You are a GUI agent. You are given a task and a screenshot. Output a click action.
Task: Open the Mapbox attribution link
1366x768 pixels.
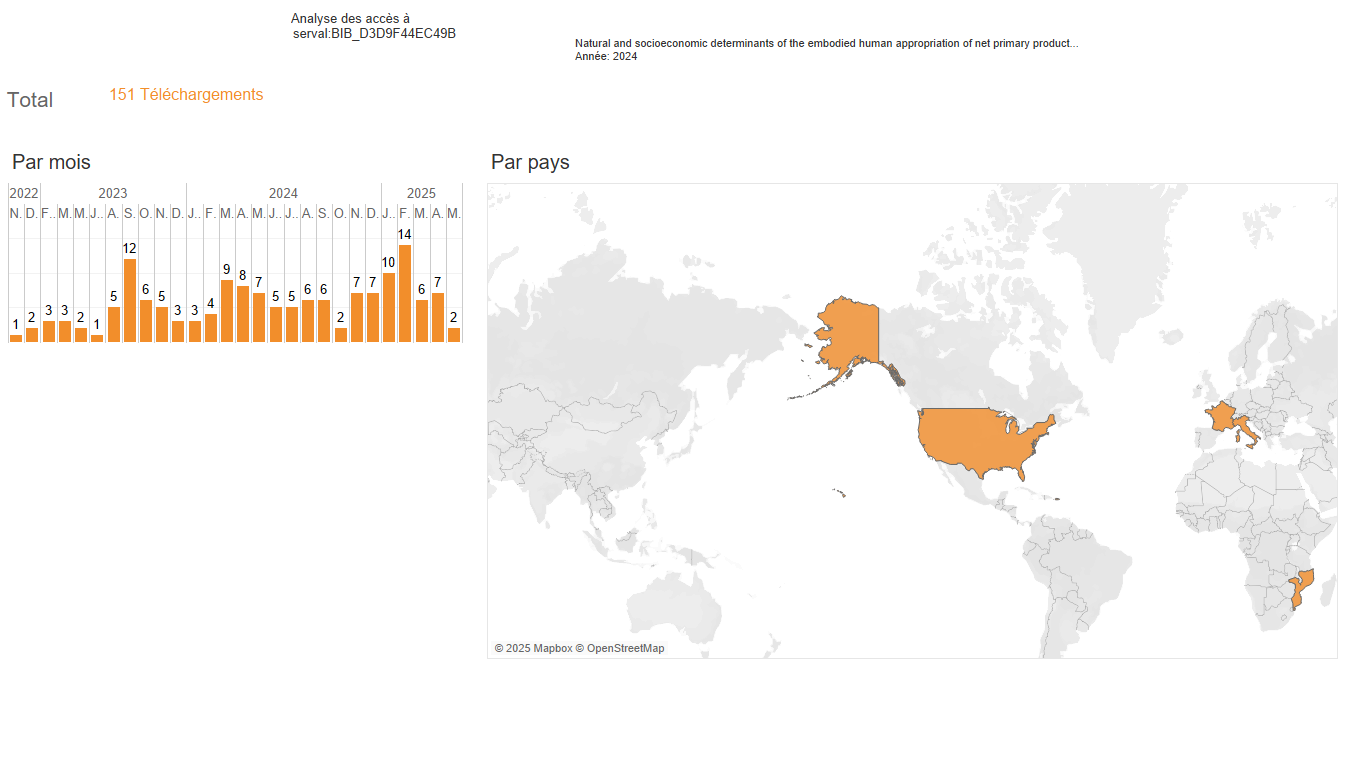click(533, 648)
